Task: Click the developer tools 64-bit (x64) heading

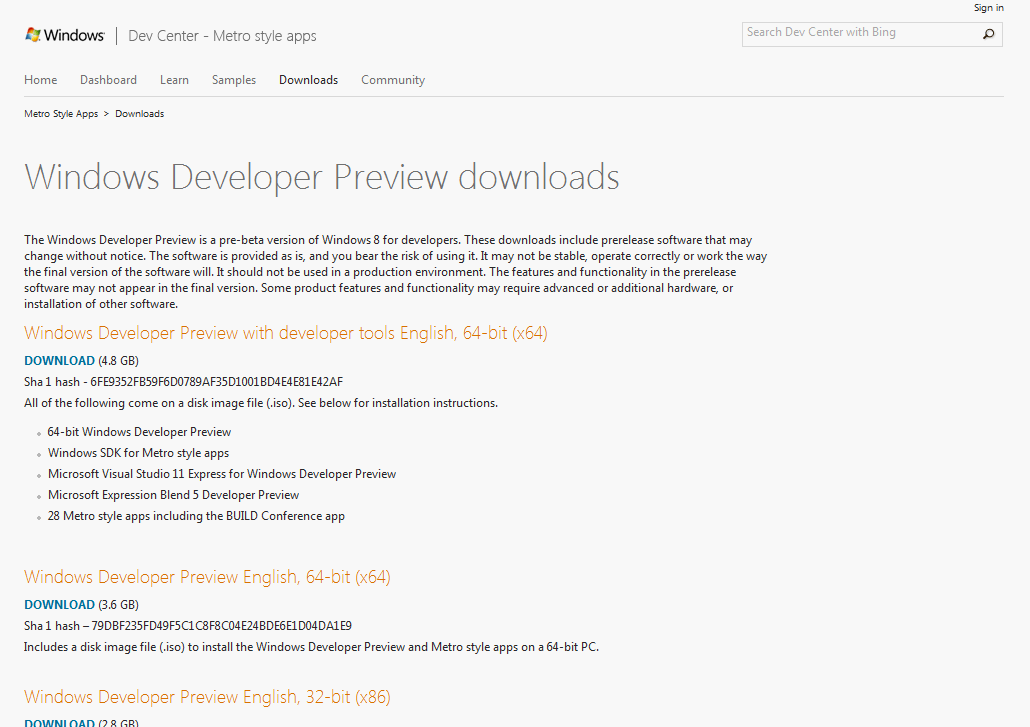Action: 286,333
